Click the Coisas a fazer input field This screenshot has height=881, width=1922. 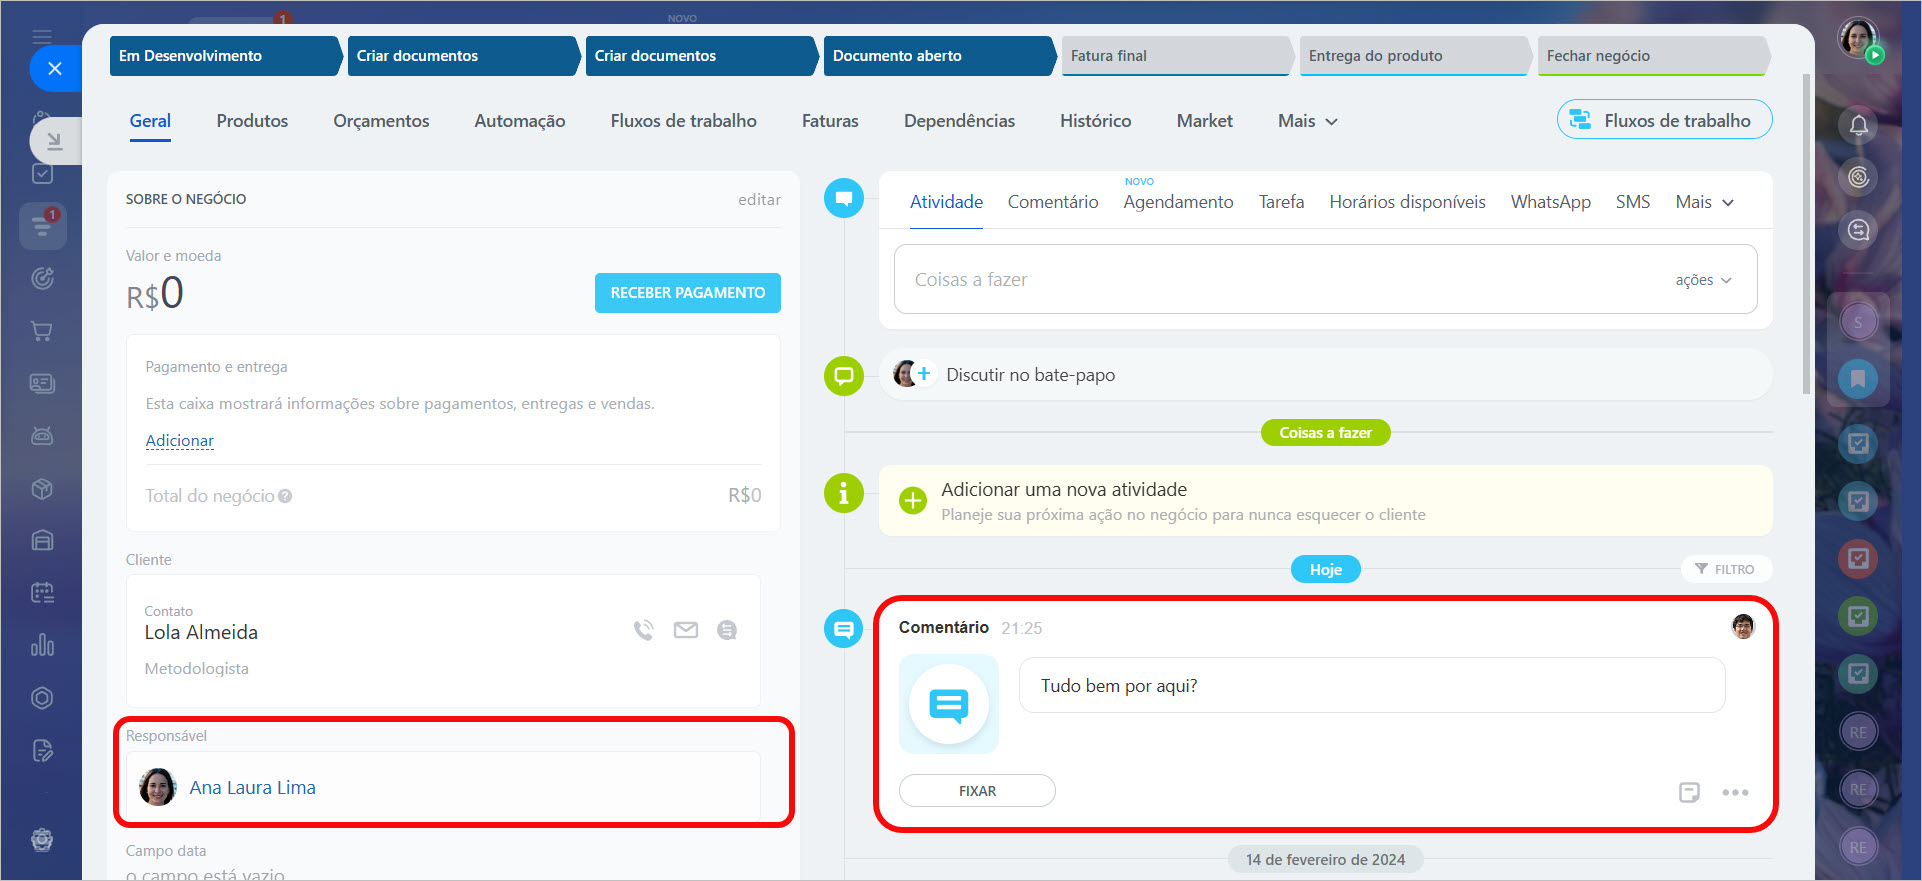tap(1325, 280)
